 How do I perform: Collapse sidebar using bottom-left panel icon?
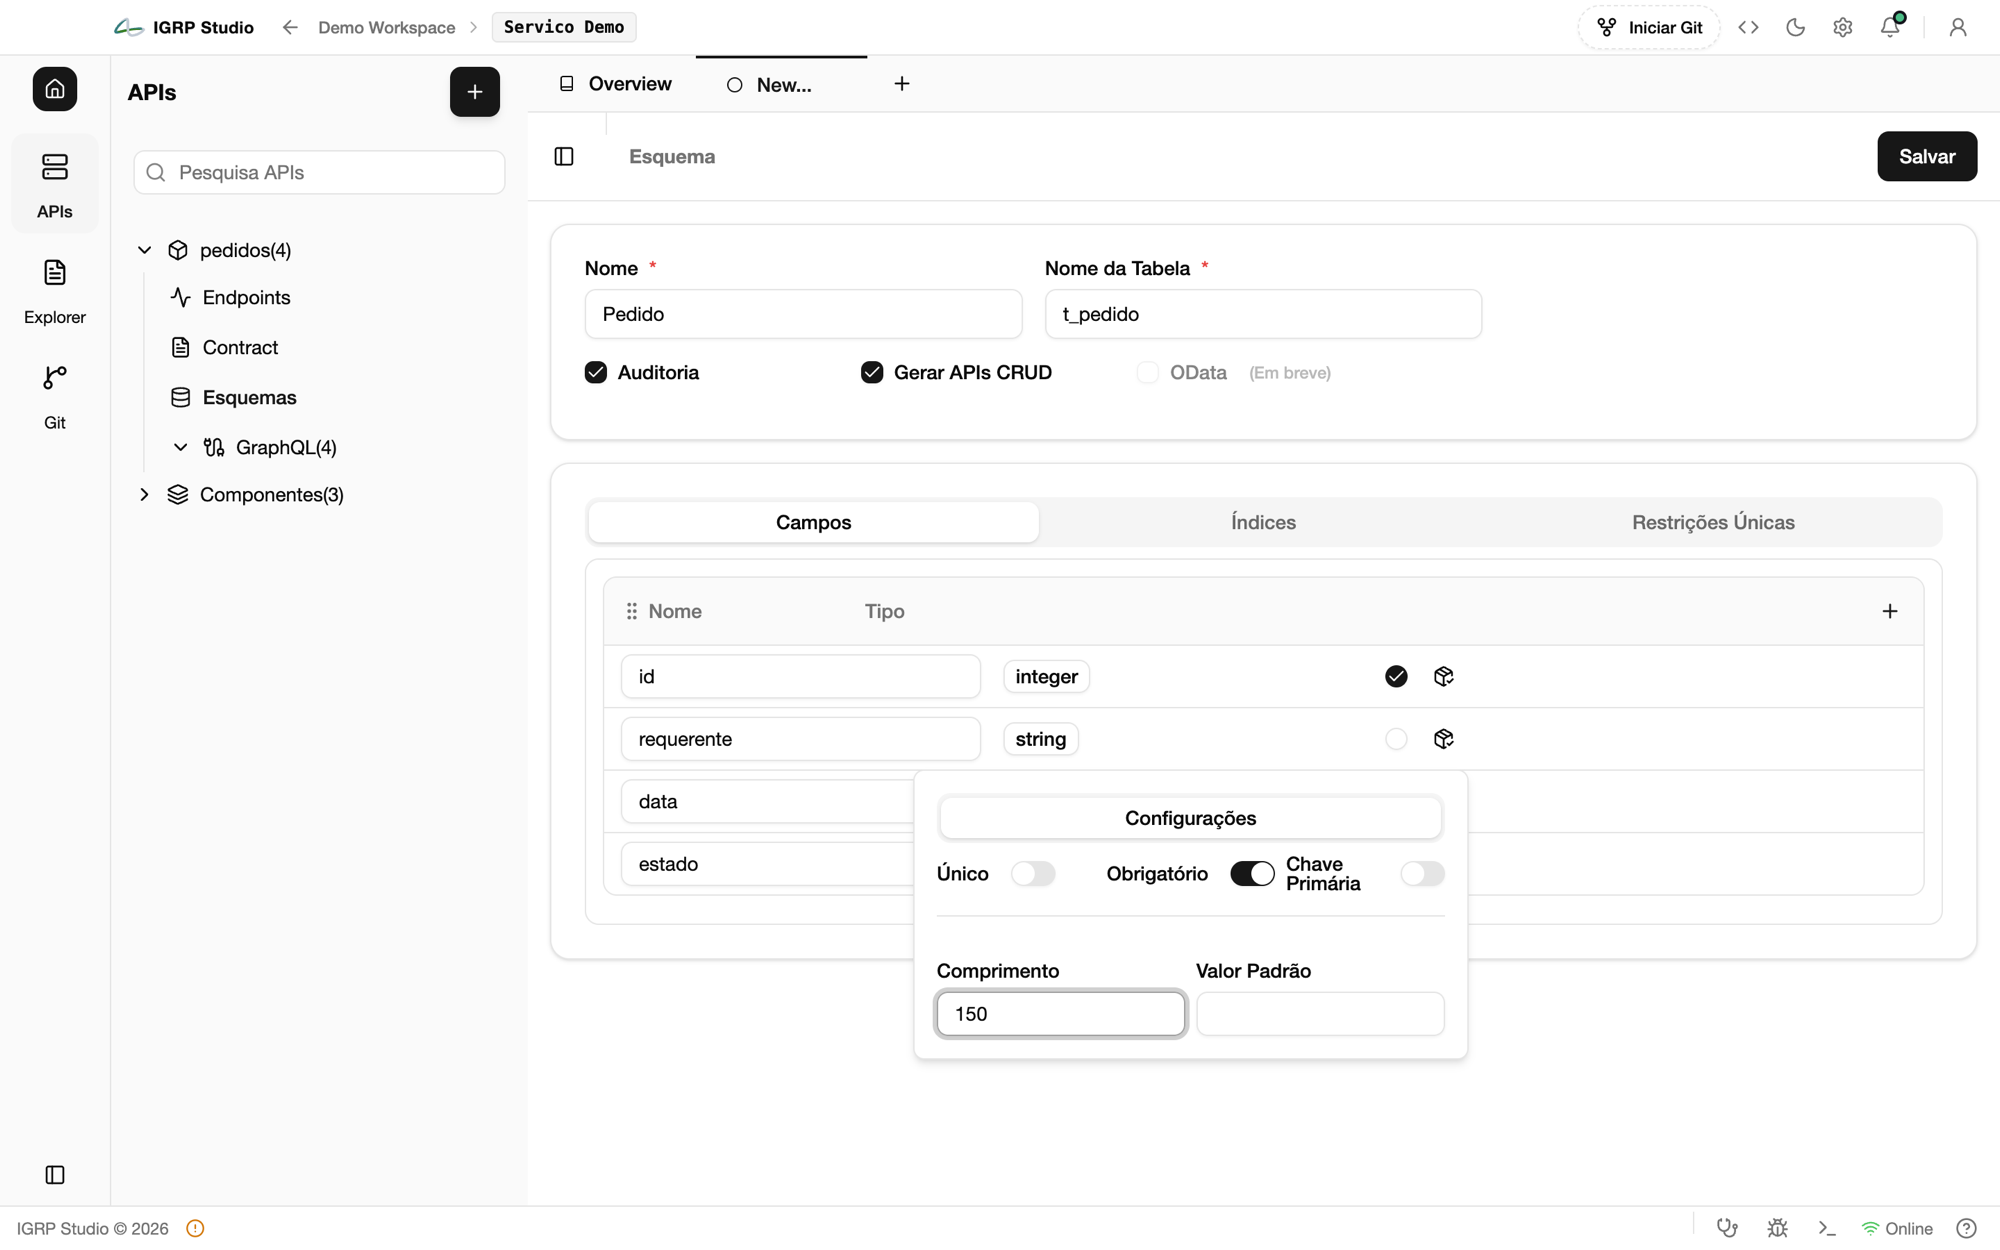[55, 1174]
